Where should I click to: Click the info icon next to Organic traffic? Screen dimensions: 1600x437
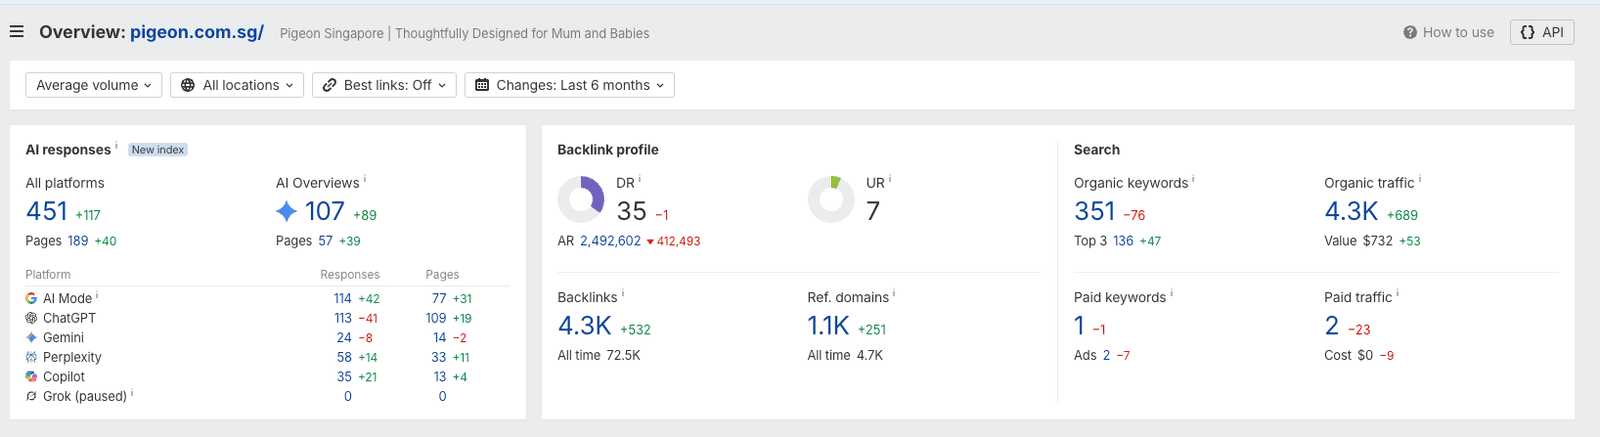point(1420,180)
